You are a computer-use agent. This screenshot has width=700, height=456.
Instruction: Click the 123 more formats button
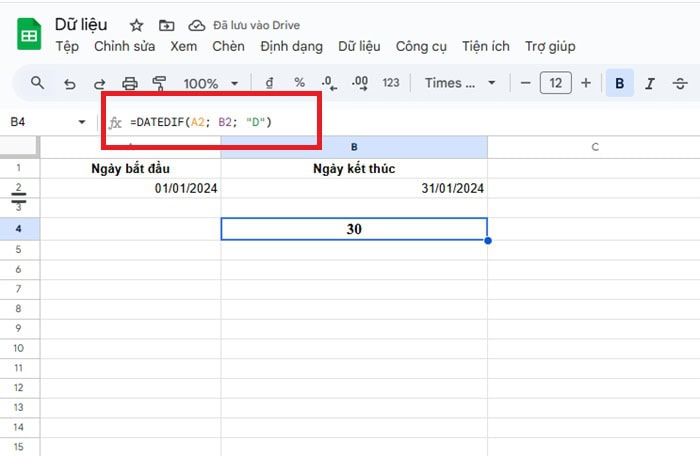[x=391, y=84]
